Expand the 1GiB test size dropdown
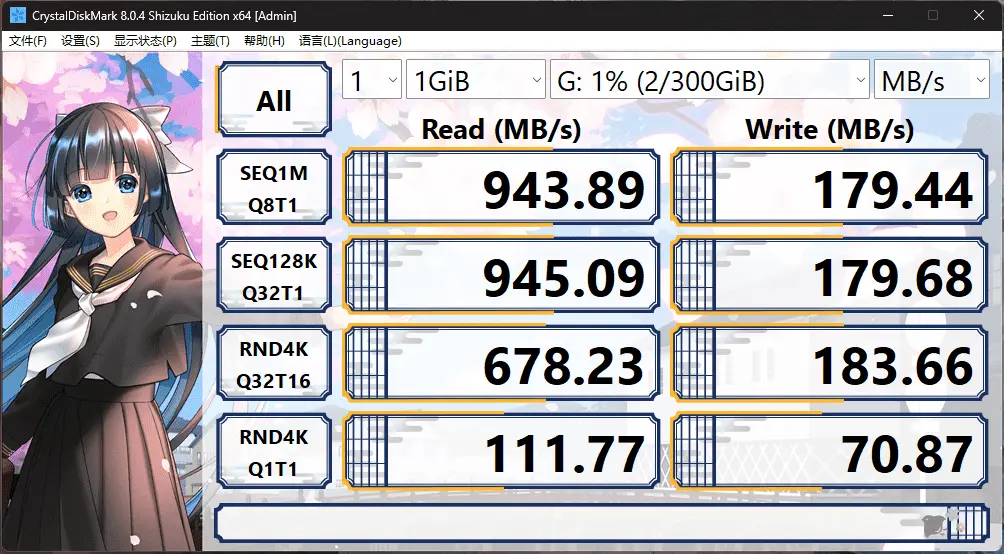 click(x=474, y=81)
